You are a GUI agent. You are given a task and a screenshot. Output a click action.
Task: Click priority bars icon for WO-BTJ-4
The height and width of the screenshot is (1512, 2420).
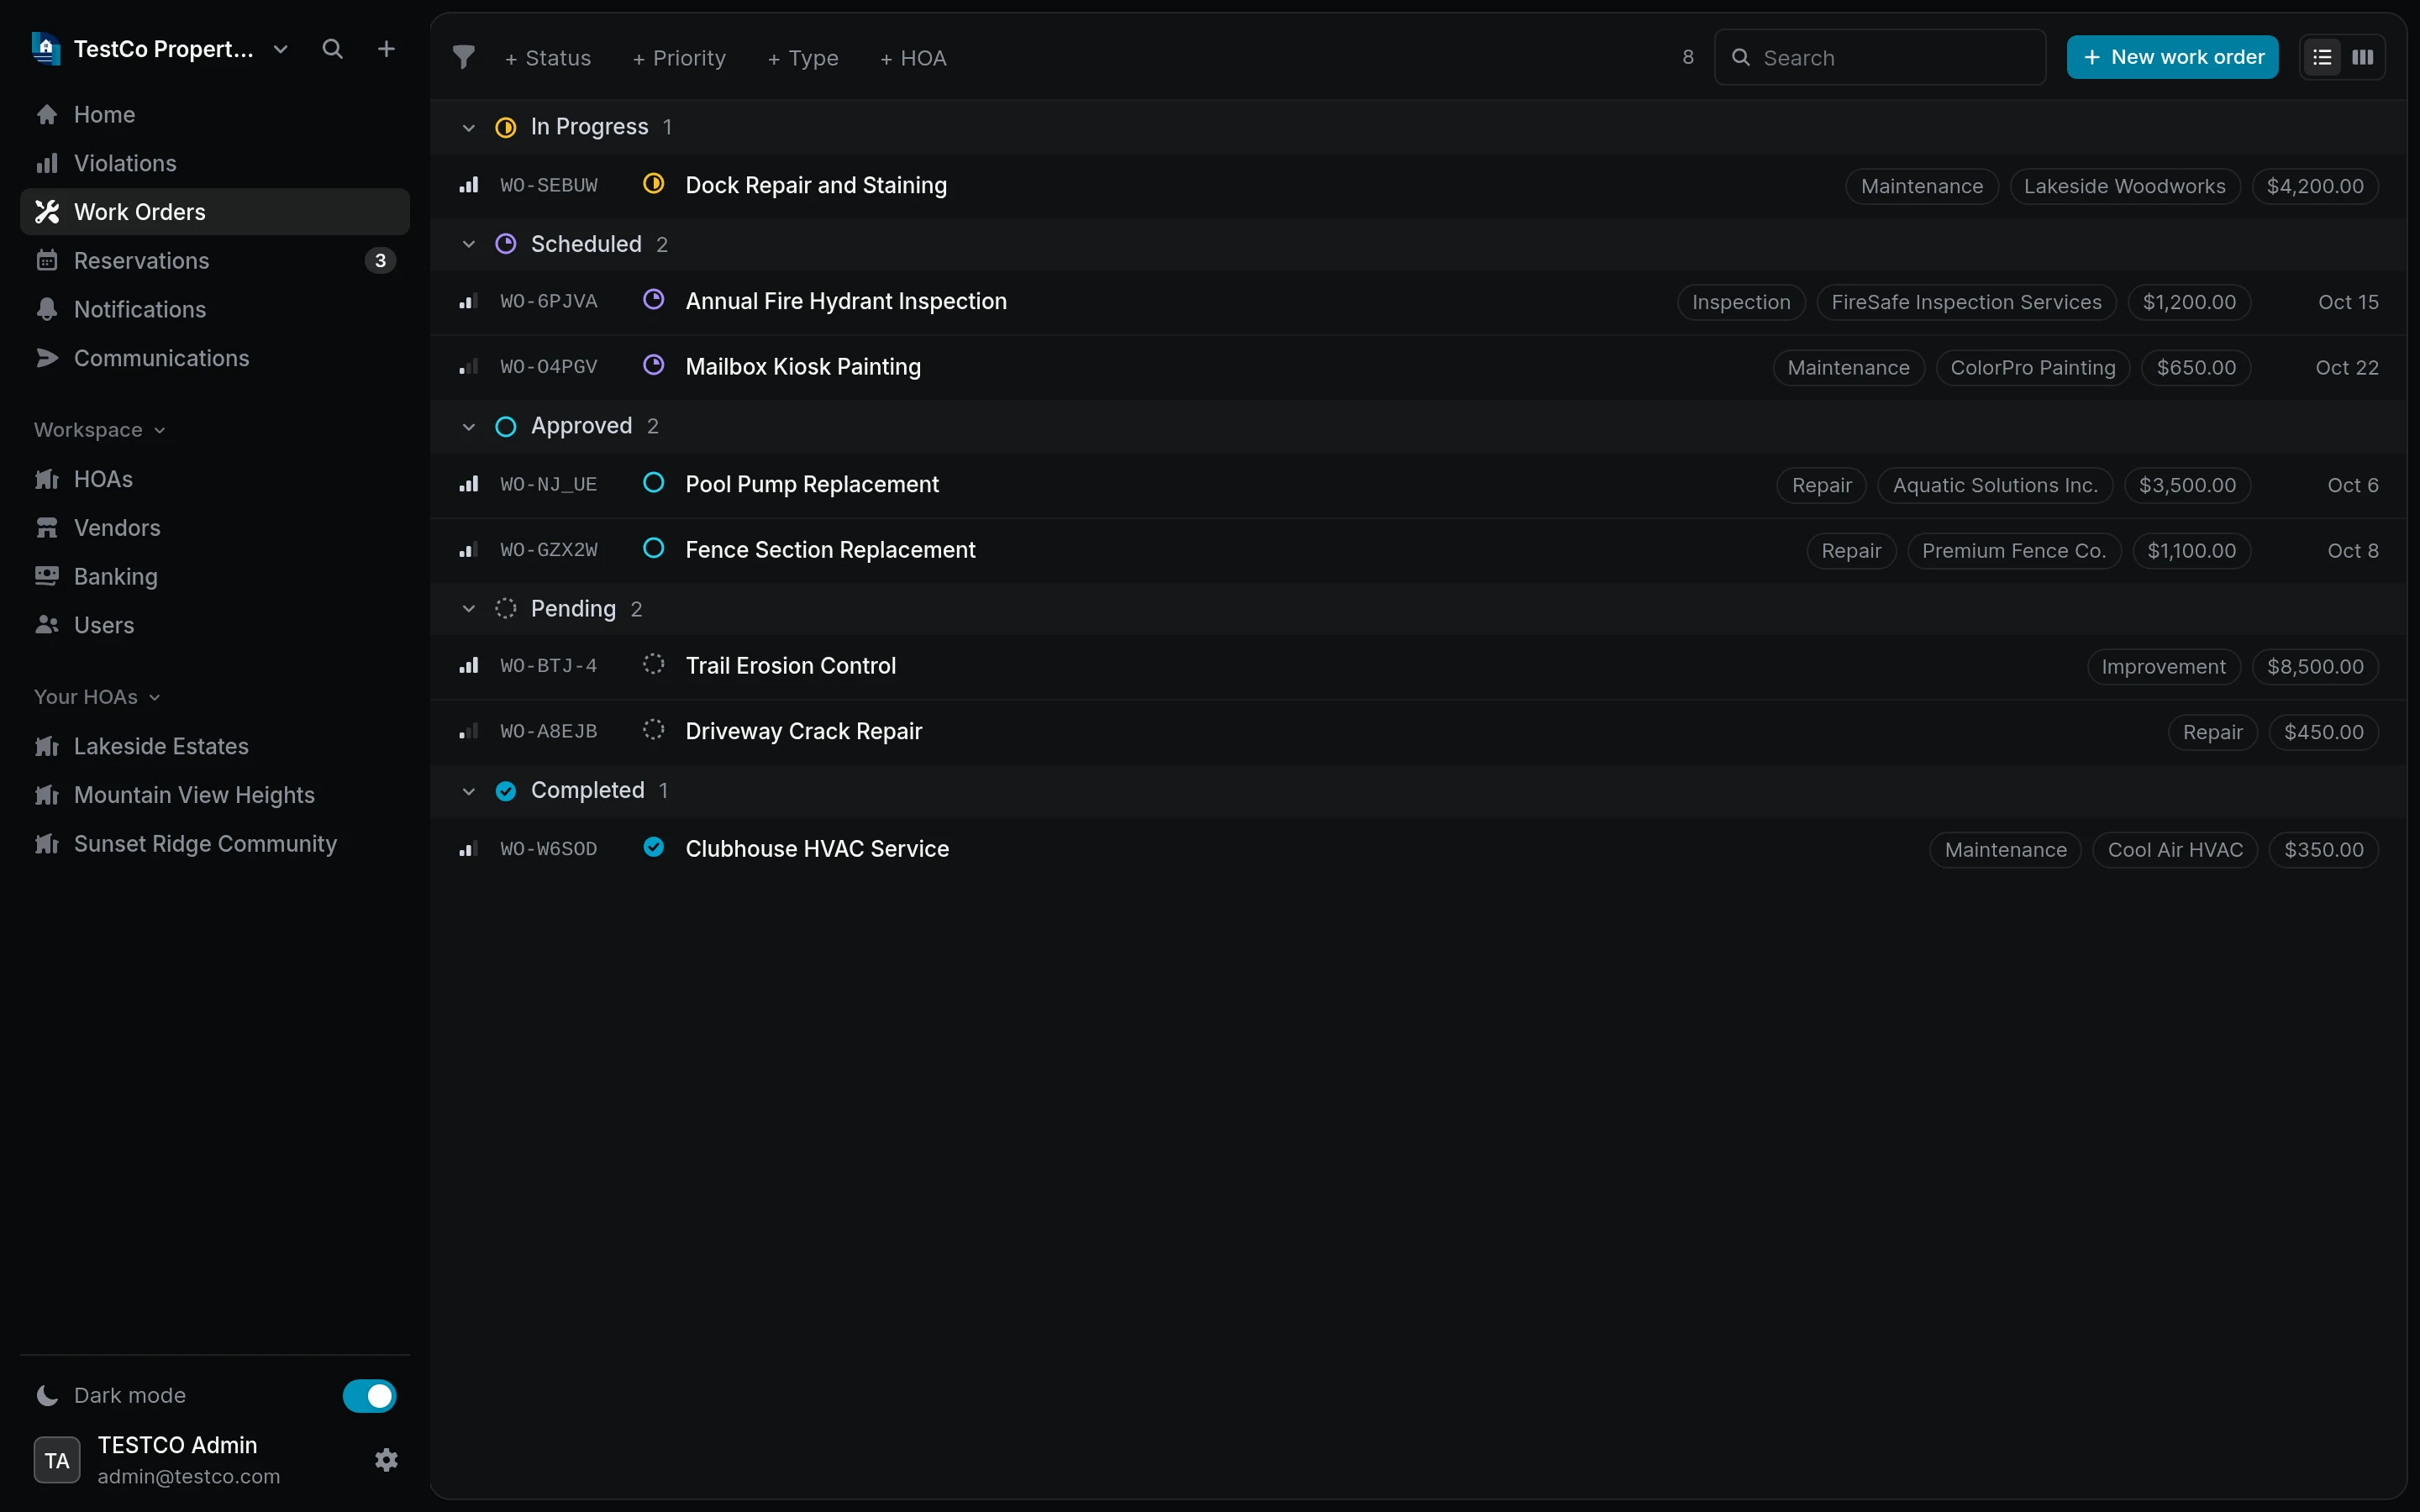pyautogui.click(x=468, y=666)
